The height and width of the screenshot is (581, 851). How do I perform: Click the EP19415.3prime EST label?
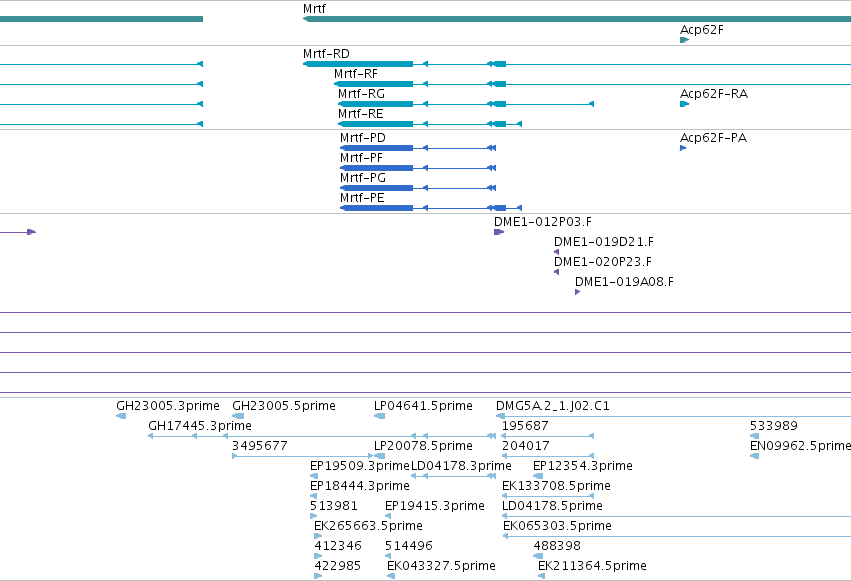point(435,506)
